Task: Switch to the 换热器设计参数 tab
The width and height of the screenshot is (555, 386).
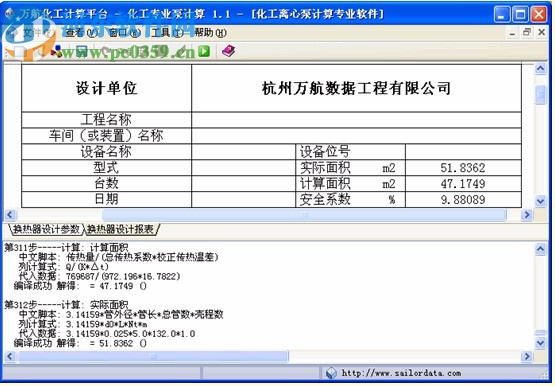Action: (46, 230)
